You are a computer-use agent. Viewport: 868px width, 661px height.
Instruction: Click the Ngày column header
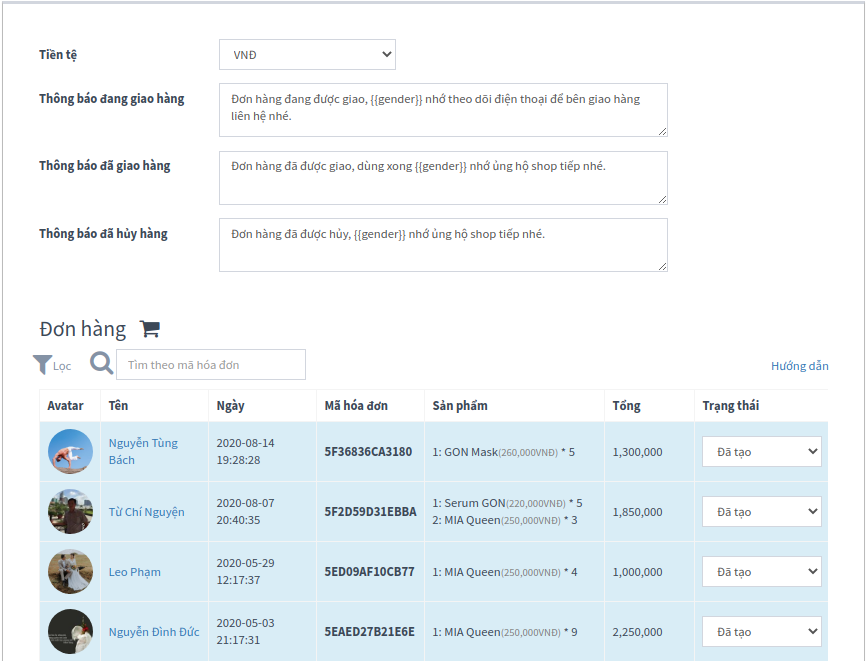click(230, 406)
